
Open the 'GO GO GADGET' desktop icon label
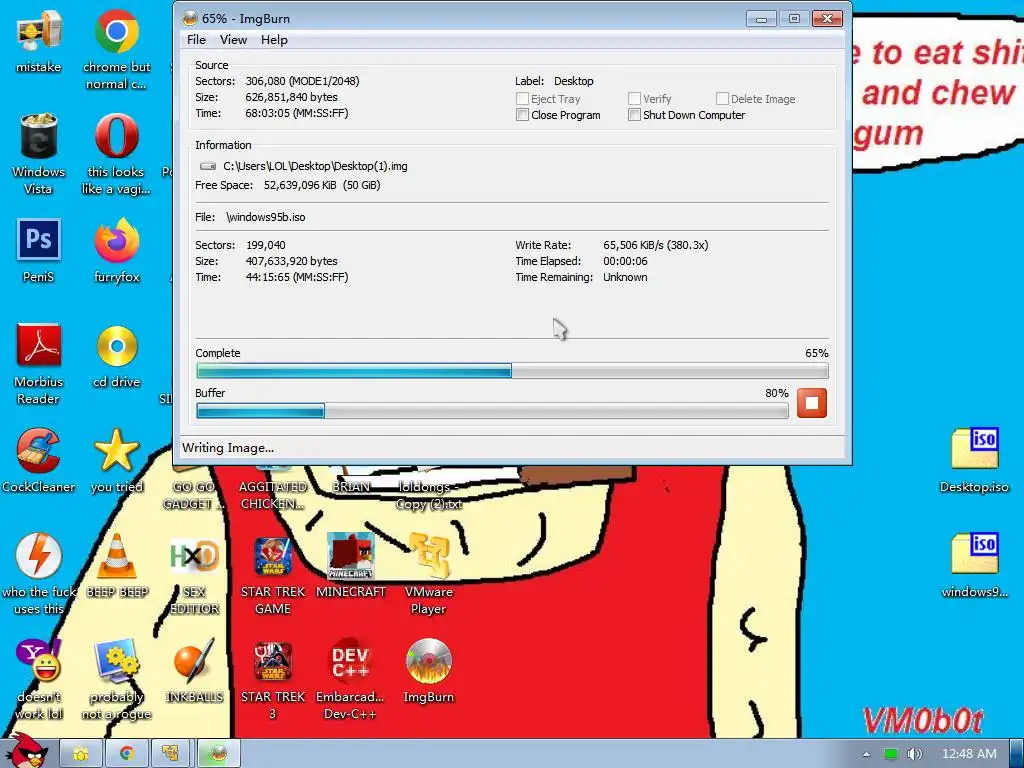coord(193,495)
